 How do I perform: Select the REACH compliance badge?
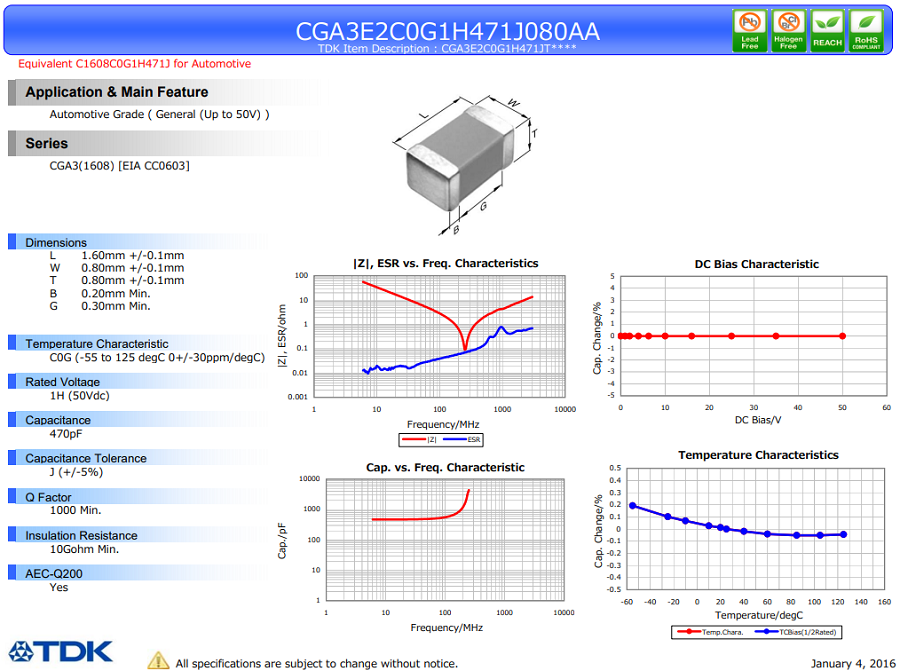point(827,31)
